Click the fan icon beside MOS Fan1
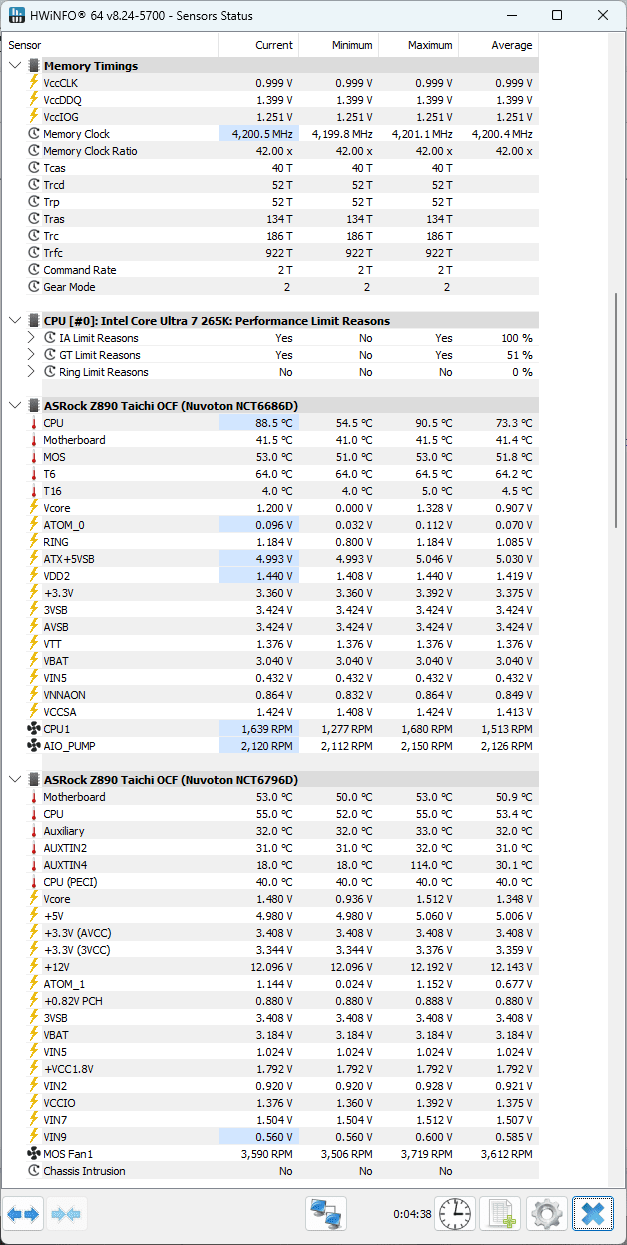627x1245 pixels. coord(34,1154)
